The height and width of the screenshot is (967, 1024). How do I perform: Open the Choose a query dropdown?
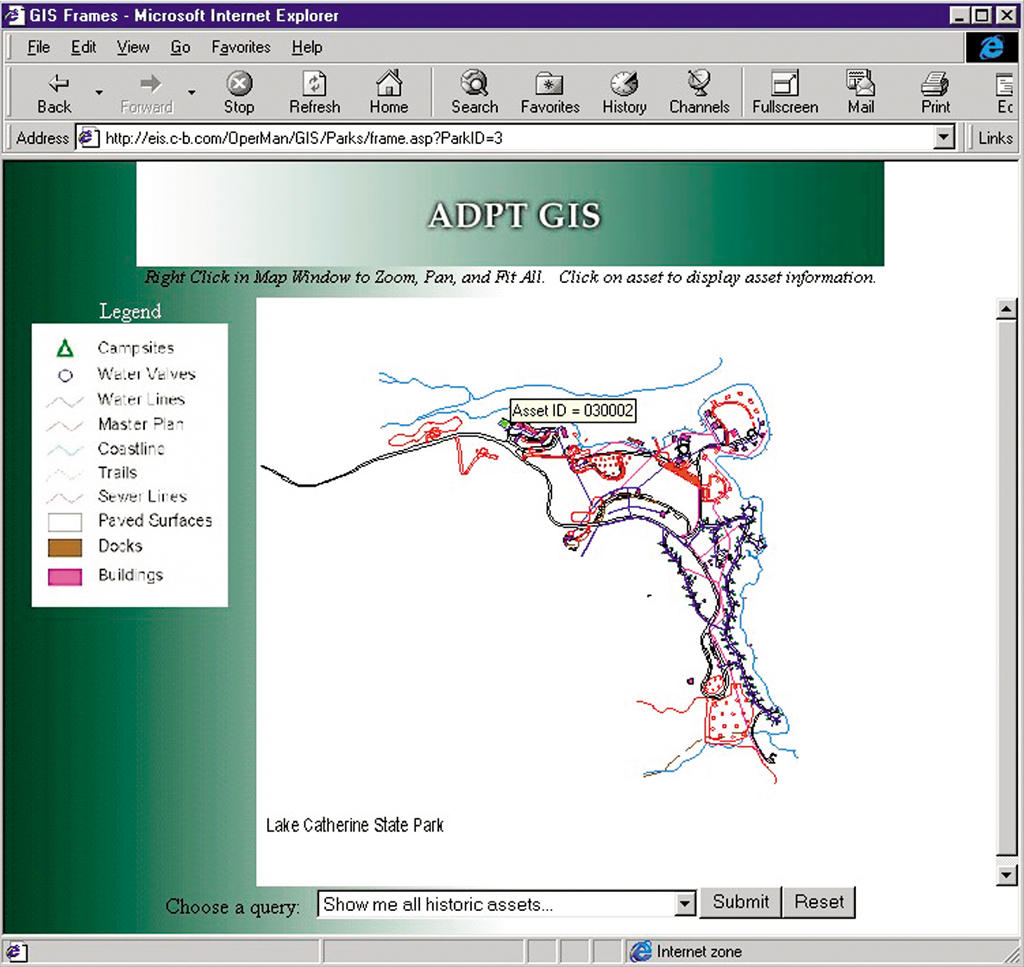point(506,904)
